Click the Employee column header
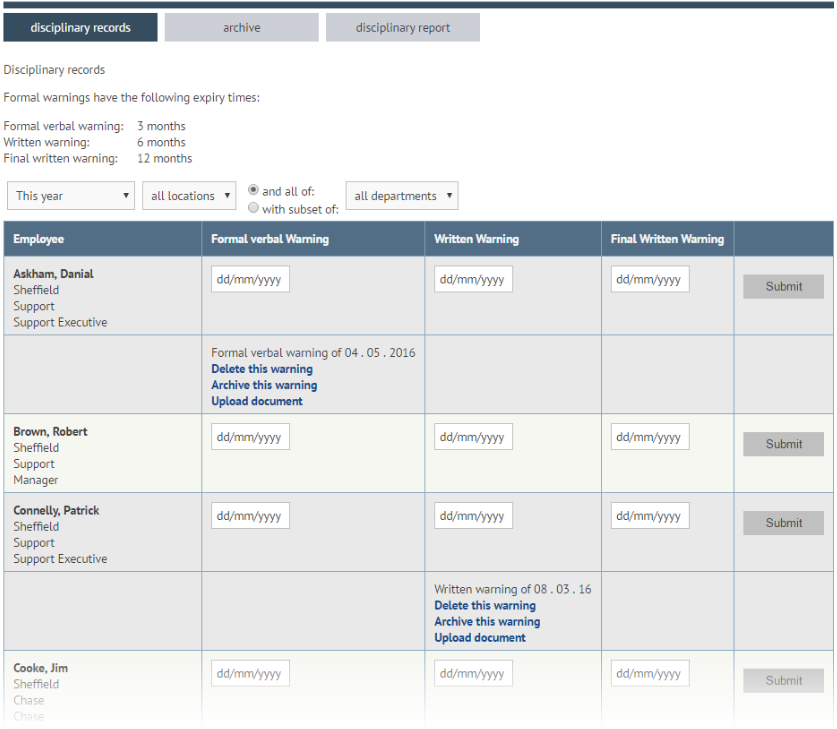The height and width of the screenshot is (729, 837). (102, 239)
